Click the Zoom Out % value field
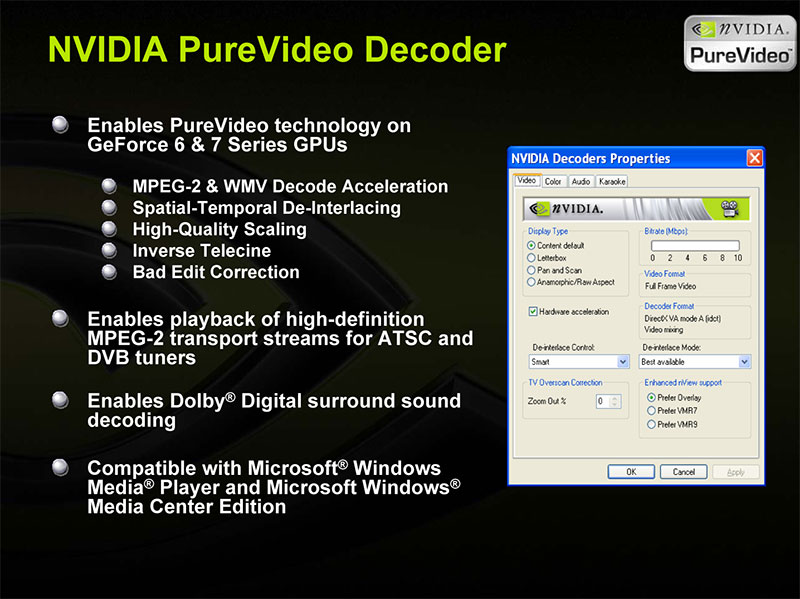 603,401
